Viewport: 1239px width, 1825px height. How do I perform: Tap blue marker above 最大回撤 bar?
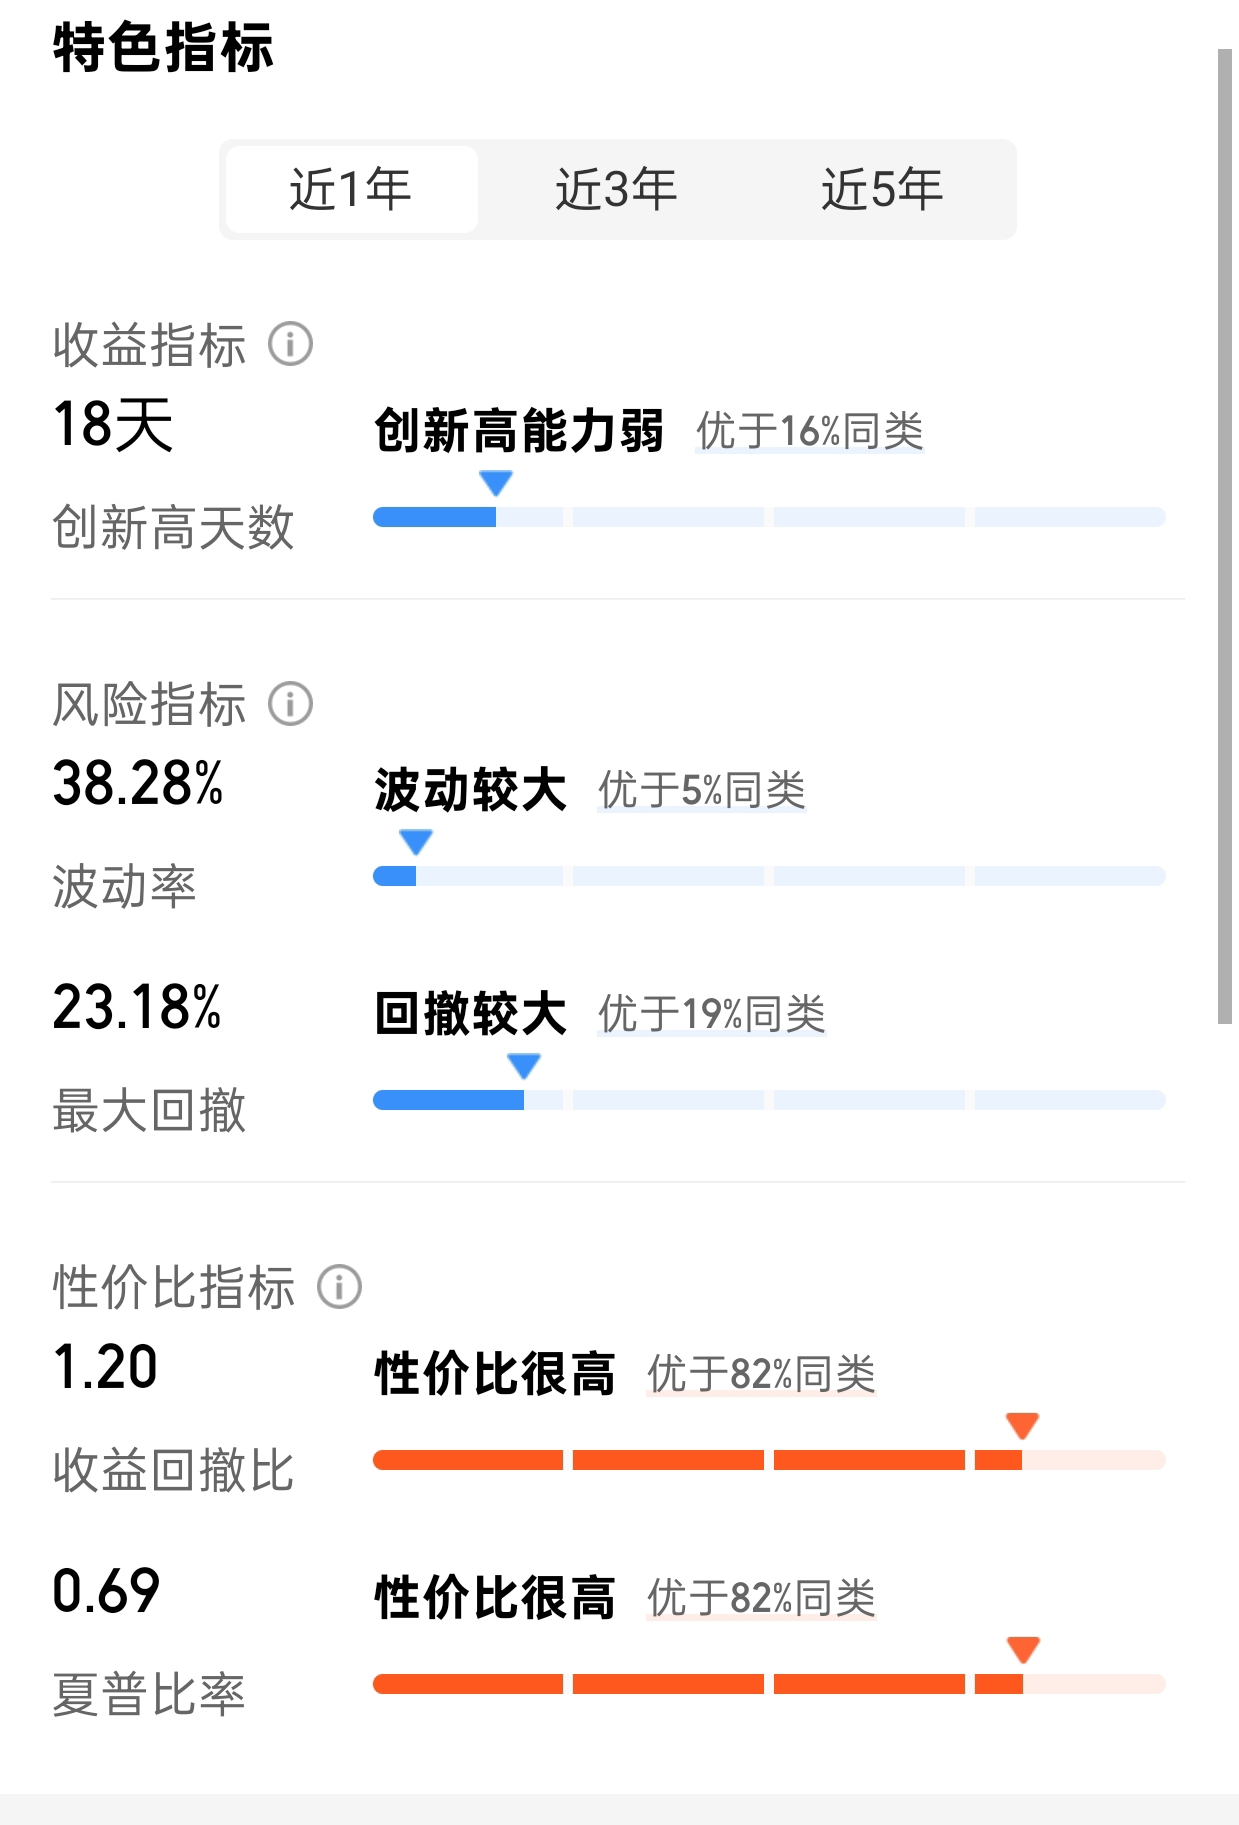524,1066
